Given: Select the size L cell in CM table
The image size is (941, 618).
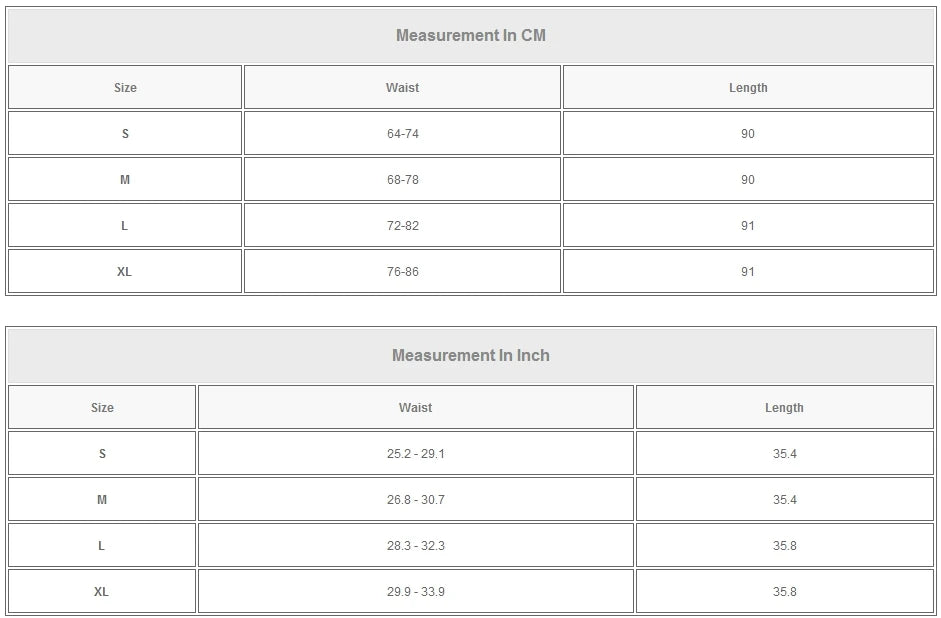Looking at the screenshot, I should click(x=125, y=226).
